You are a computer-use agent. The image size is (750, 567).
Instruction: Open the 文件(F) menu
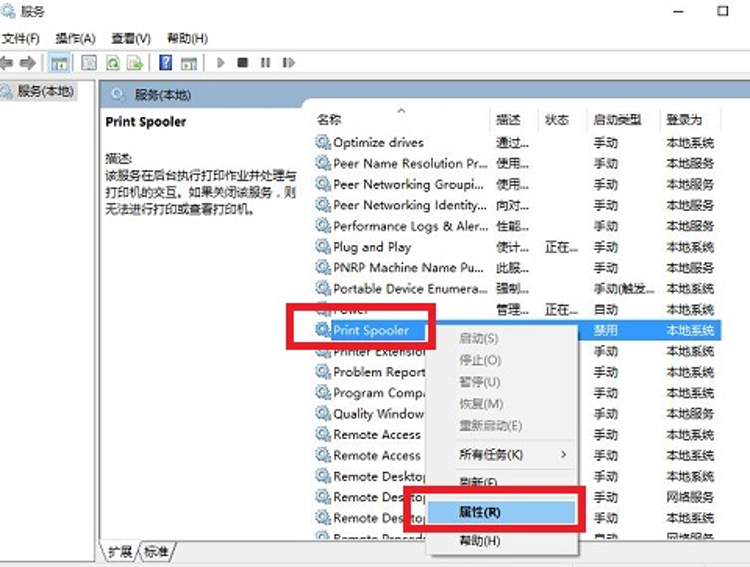(x=20, y=38)
